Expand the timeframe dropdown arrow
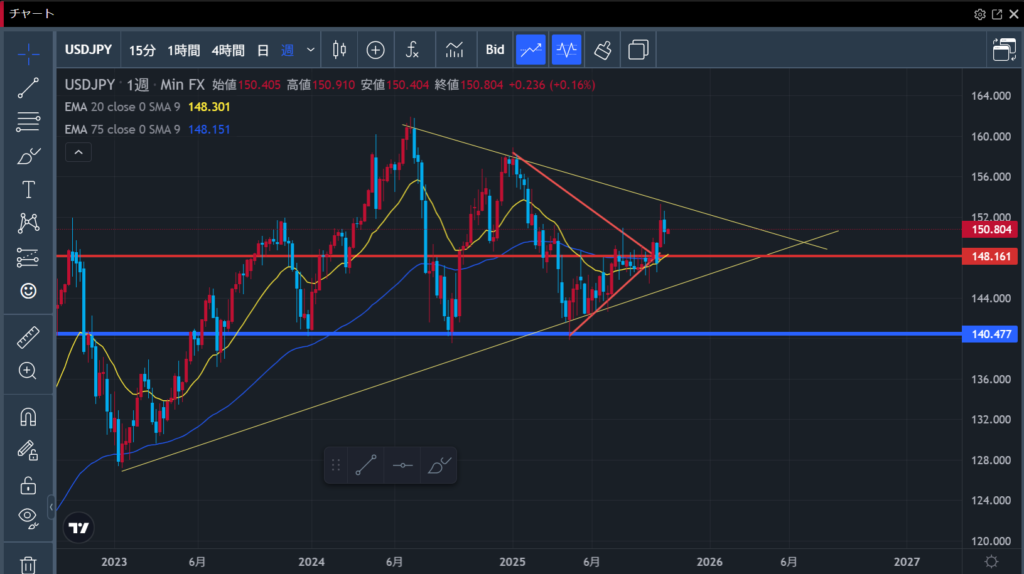The width and height of the screenshot is (1024, 574). tap(311, 49)
